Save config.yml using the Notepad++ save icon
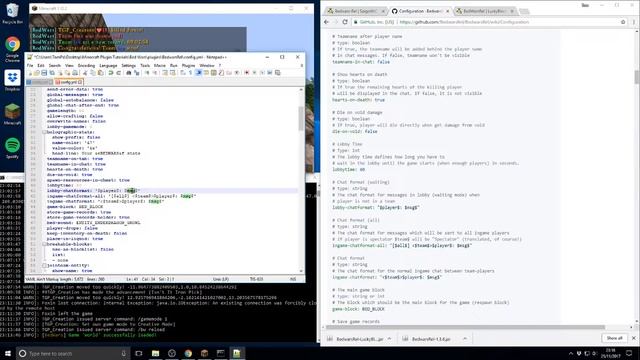The image size is (640, 360). point(44,73)
